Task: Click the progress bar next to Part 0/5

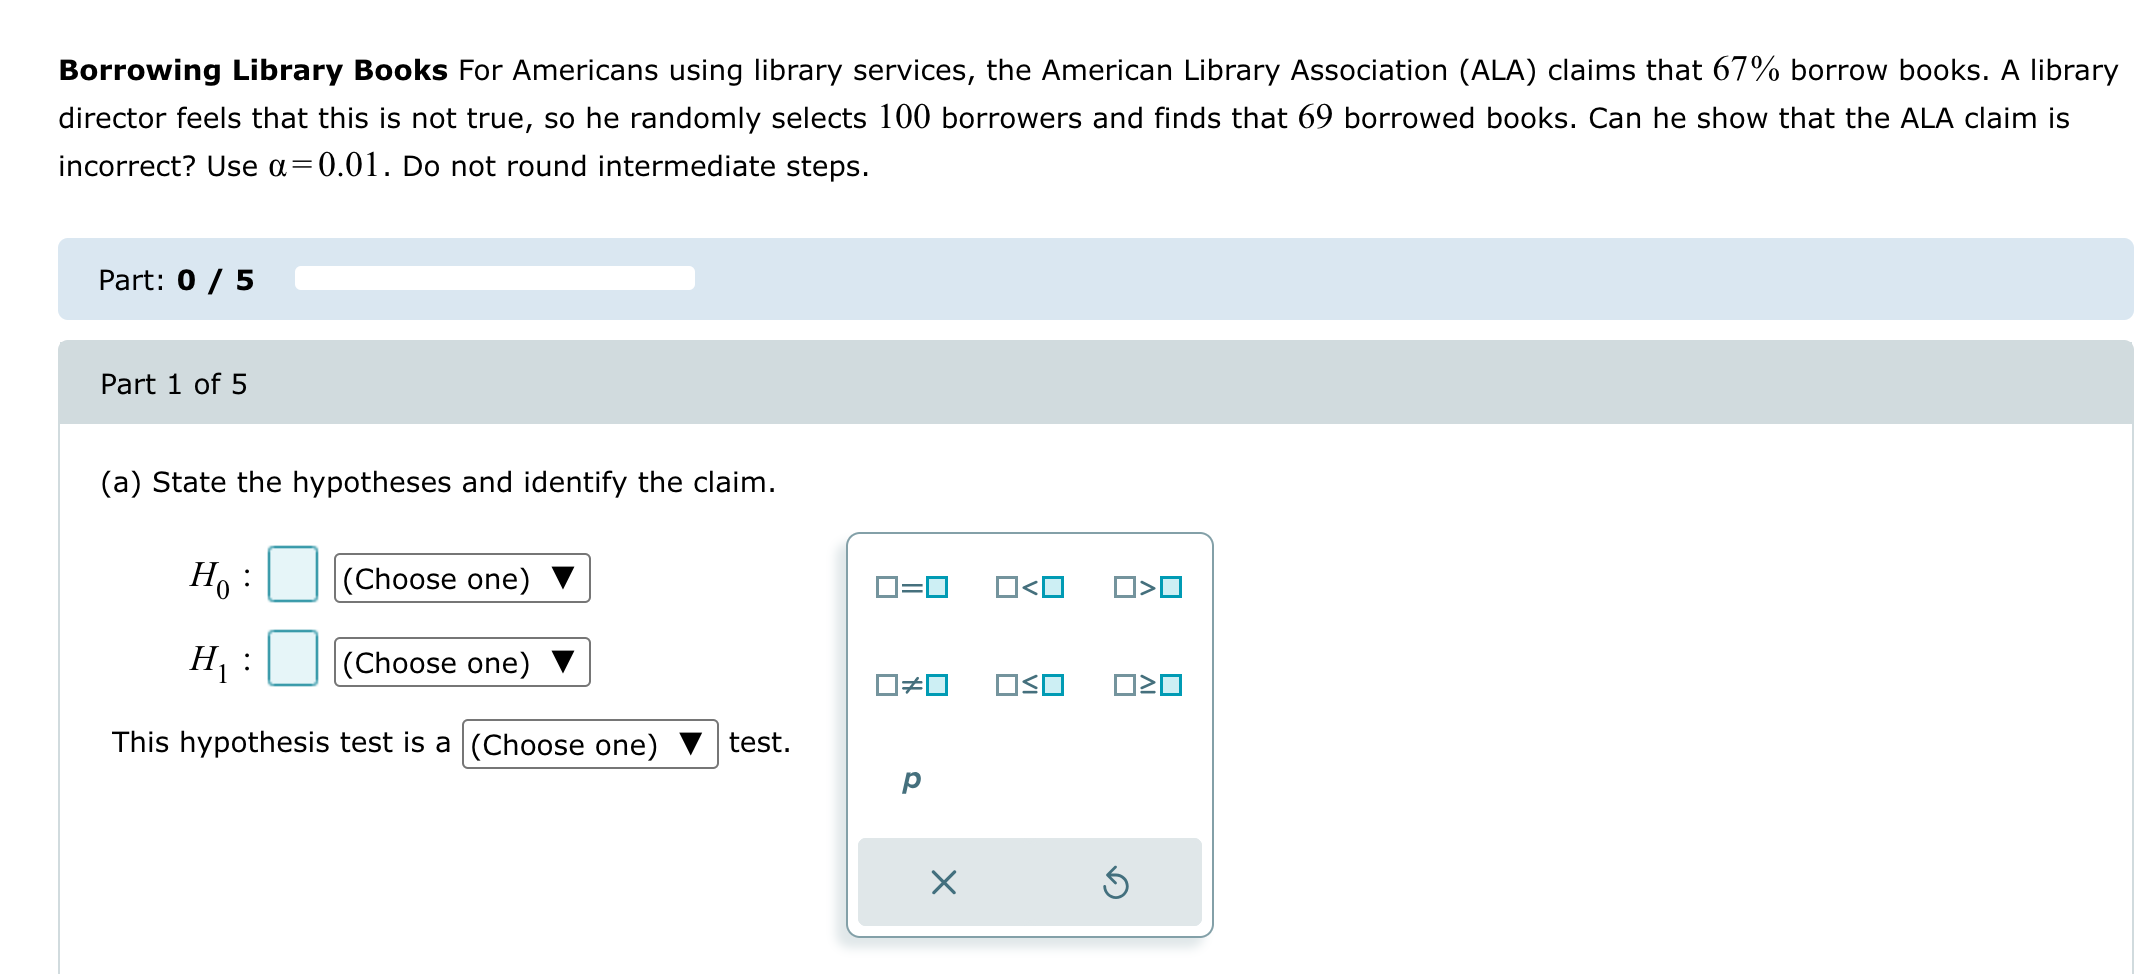Action: pos(494,280)
